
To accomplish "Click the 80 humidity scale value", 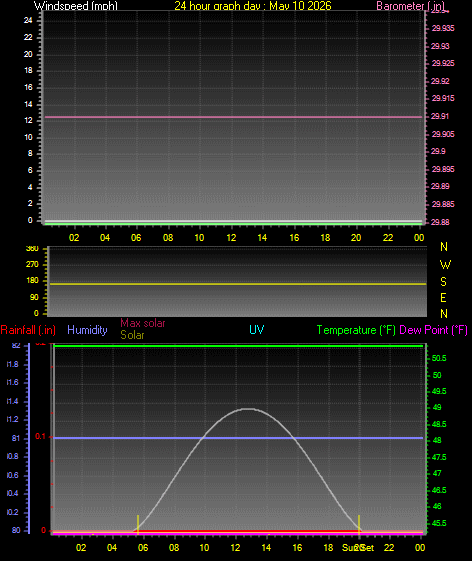I will [16, 531].
